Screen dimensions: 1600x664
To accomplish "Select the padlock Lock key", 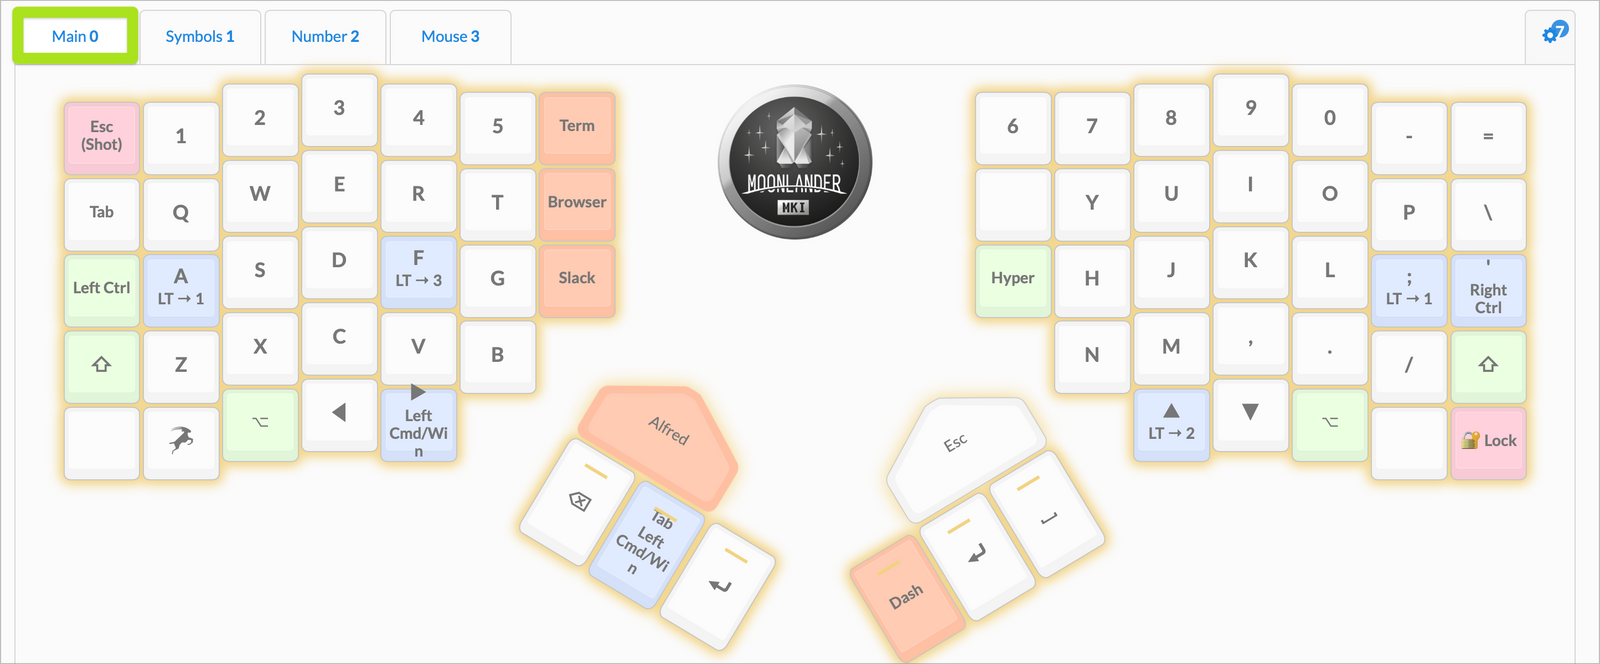I will pyautogui.click(x=1488, y=440).
